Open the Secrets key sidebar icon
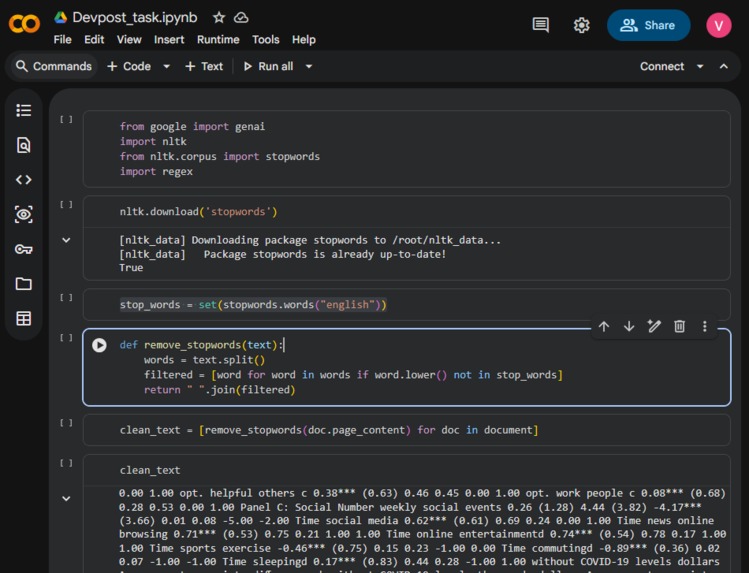 click(23, 249)
